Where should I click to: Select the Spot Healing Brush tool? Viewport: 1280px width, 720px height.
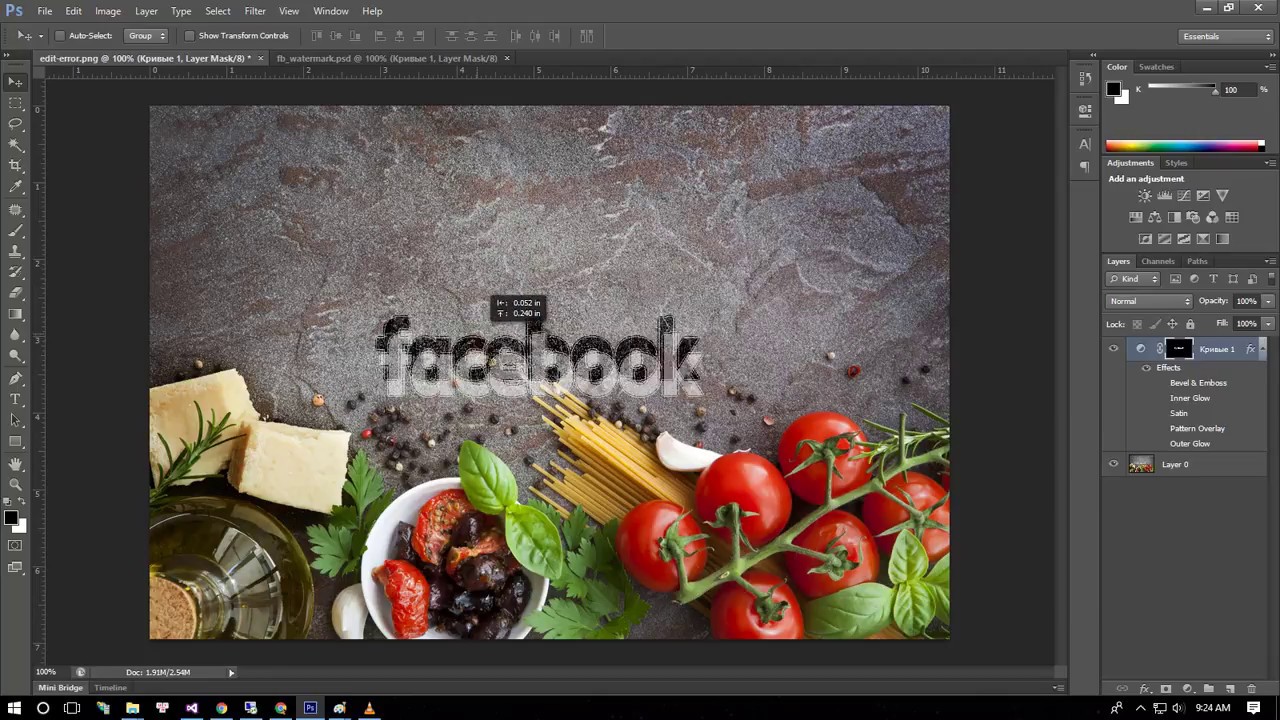click(16, 210)
